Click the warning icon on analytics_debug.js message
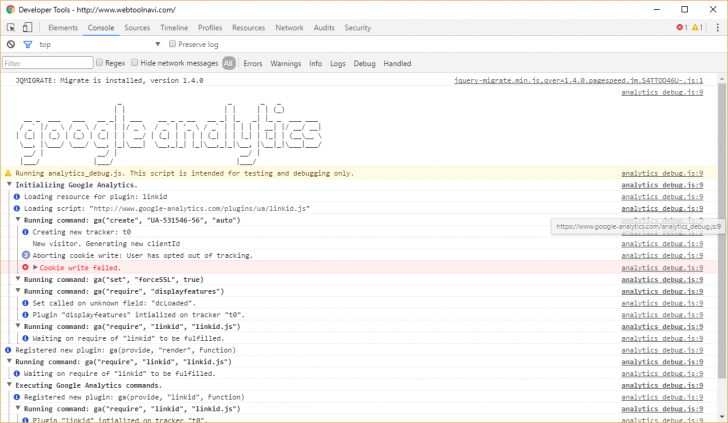The height and width of the screenshot is (423, 728). pyautogui.click(x=8, y=173)
